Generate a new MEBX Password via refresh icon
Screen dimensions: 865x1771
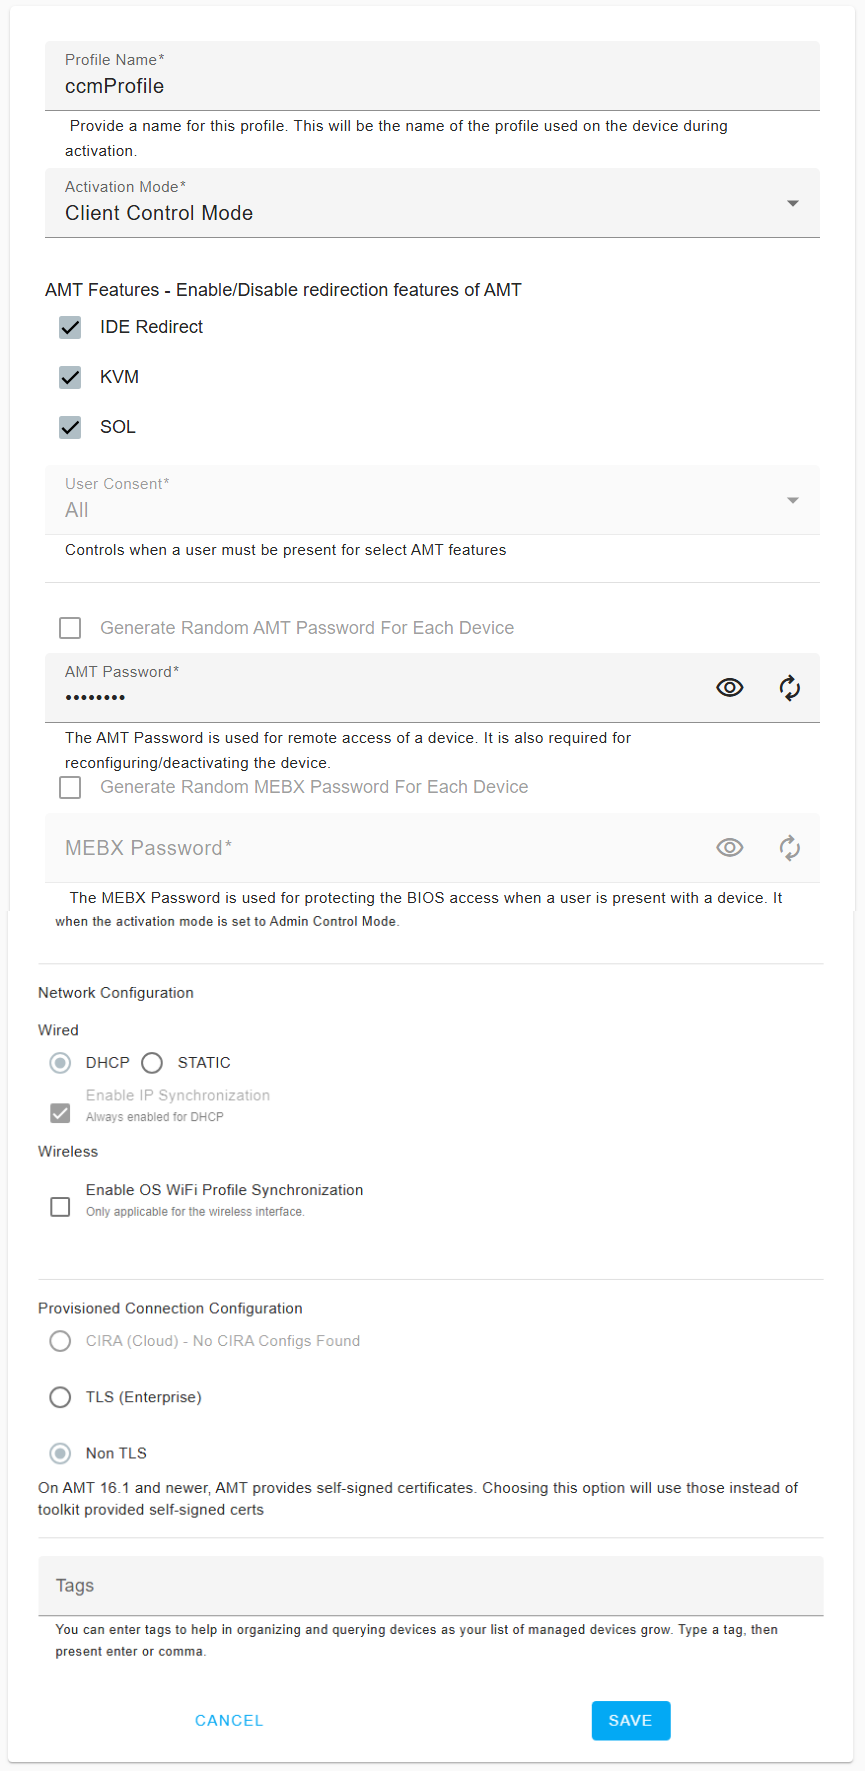click(790, 848)
